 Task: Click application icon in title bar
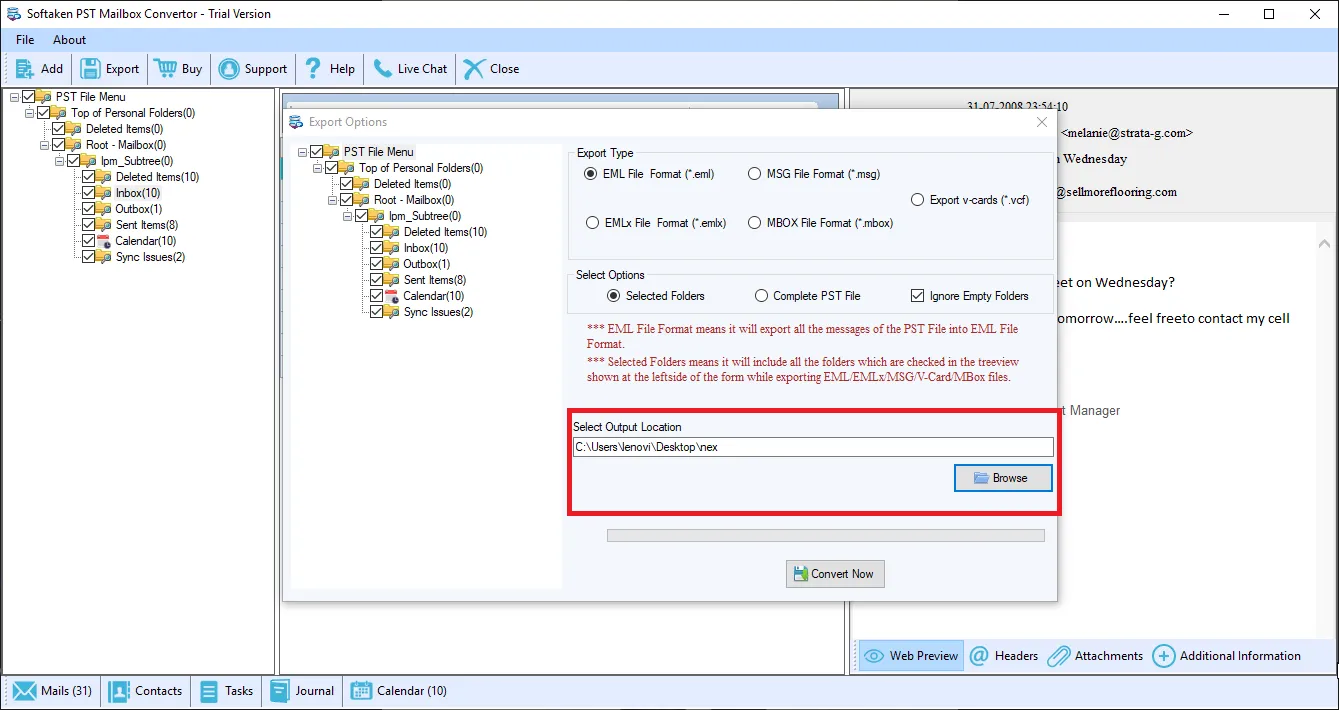pos(14,14)
